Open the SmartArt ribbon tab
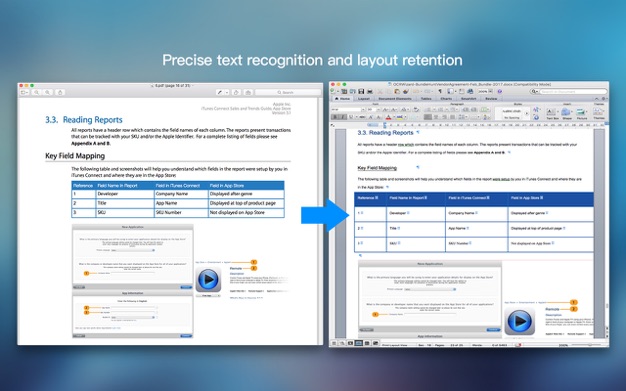Image resolution: width=626 pixels, height=391 pixels. pyautogui.click(x=469, y=99)
